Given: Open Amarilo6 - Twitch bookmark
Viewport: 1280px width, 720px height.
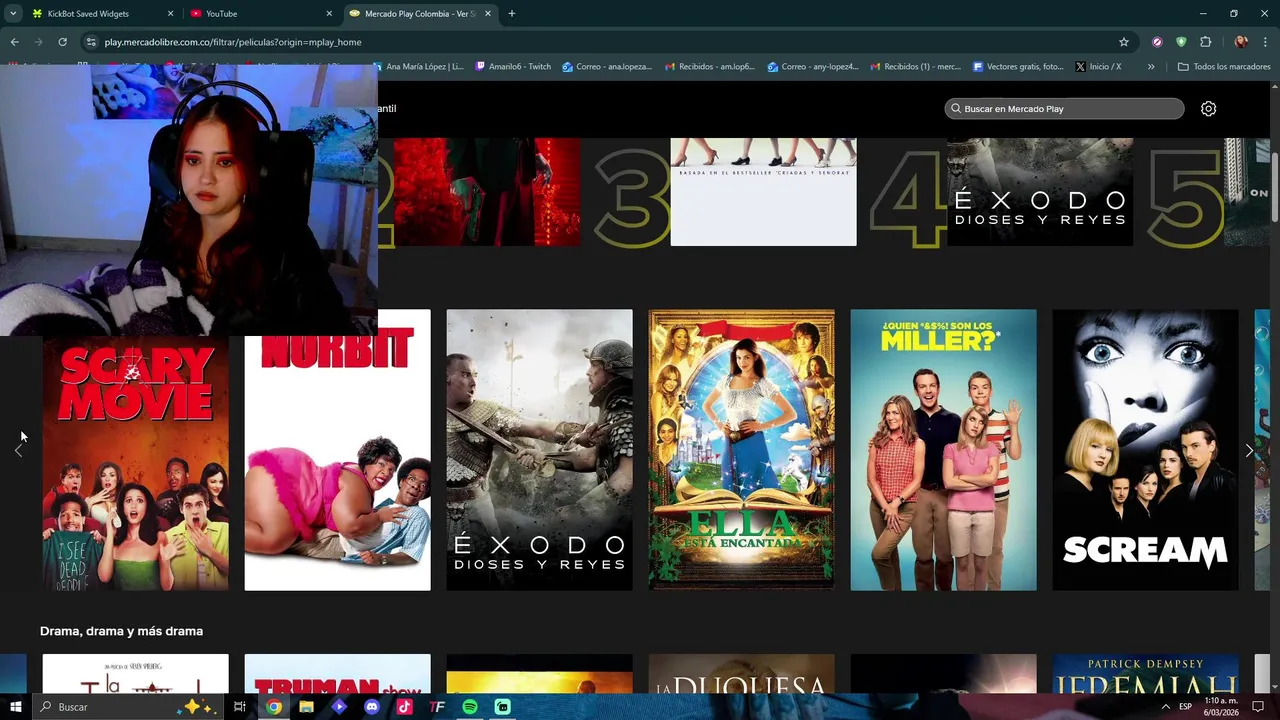Looking at the screenshot, I should (x=513, y=67).
